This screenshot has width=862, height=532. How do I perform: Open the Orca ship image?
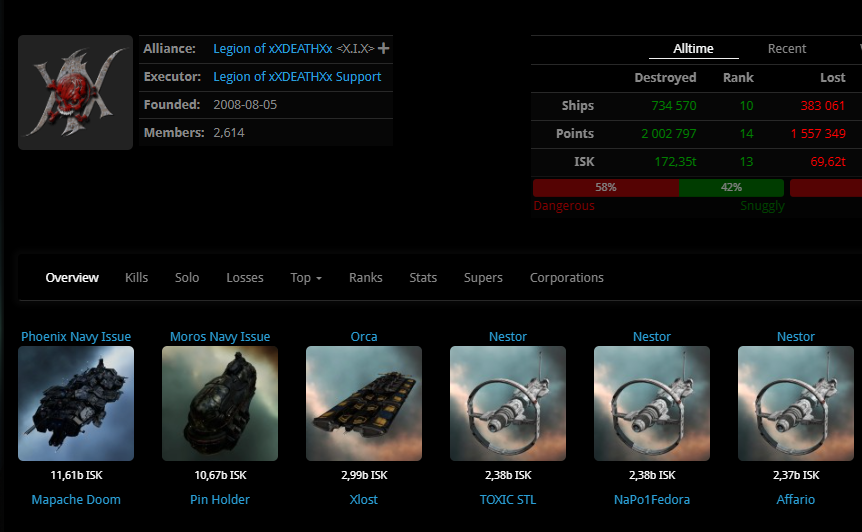(364, 403)
